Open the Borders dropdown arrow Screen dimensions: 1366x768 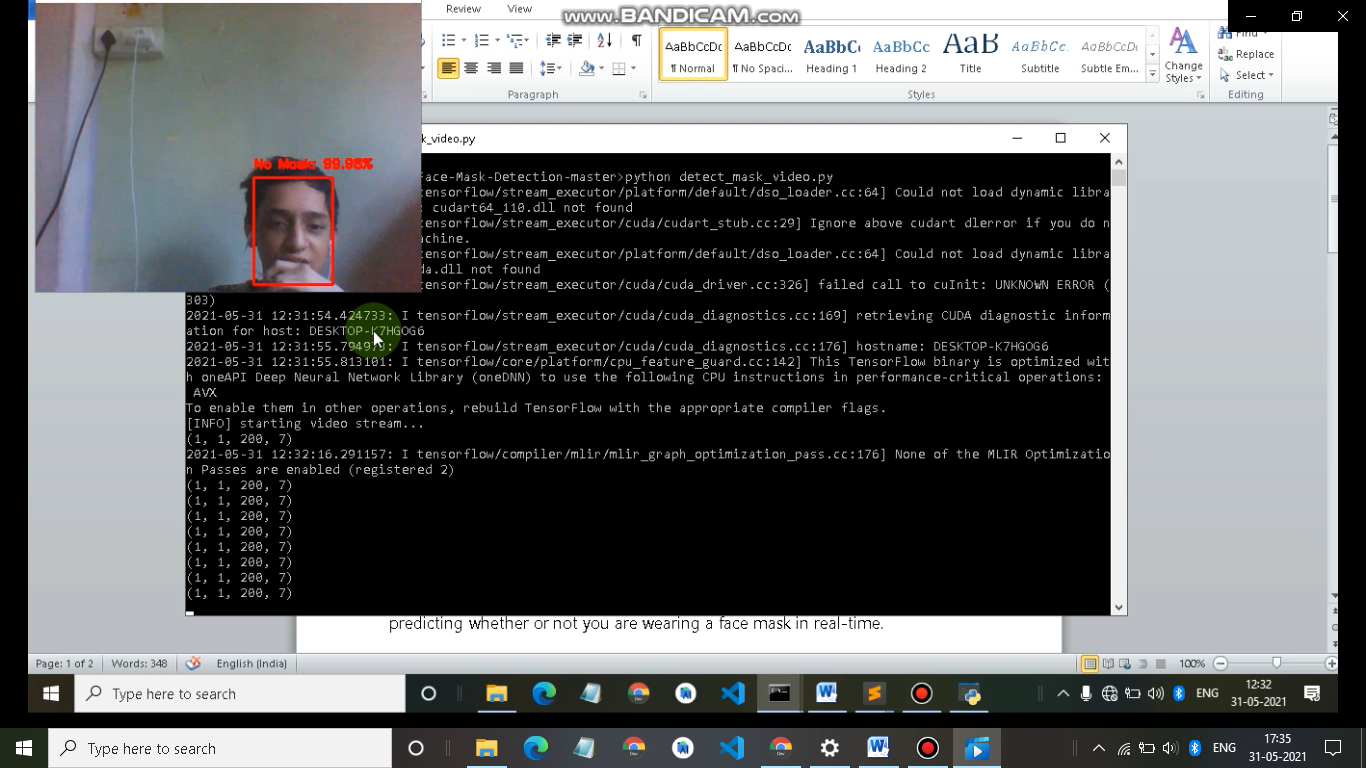pos(632,68)
